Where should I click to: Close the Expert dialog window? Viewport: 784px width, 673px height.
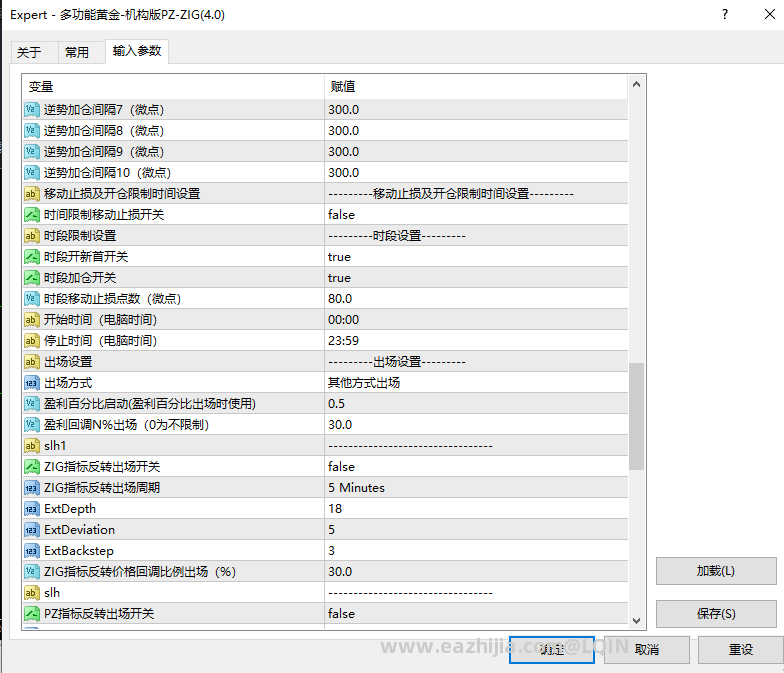tap(770, 14)
